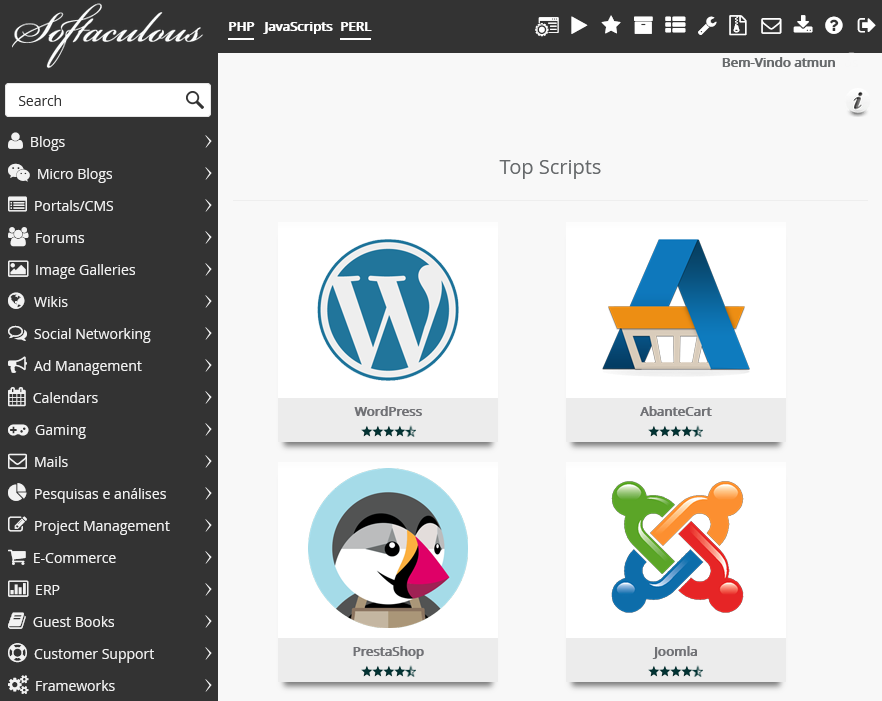
Task: Expand the Portals/CMS chevron
Action: click(x=208, y=205)
